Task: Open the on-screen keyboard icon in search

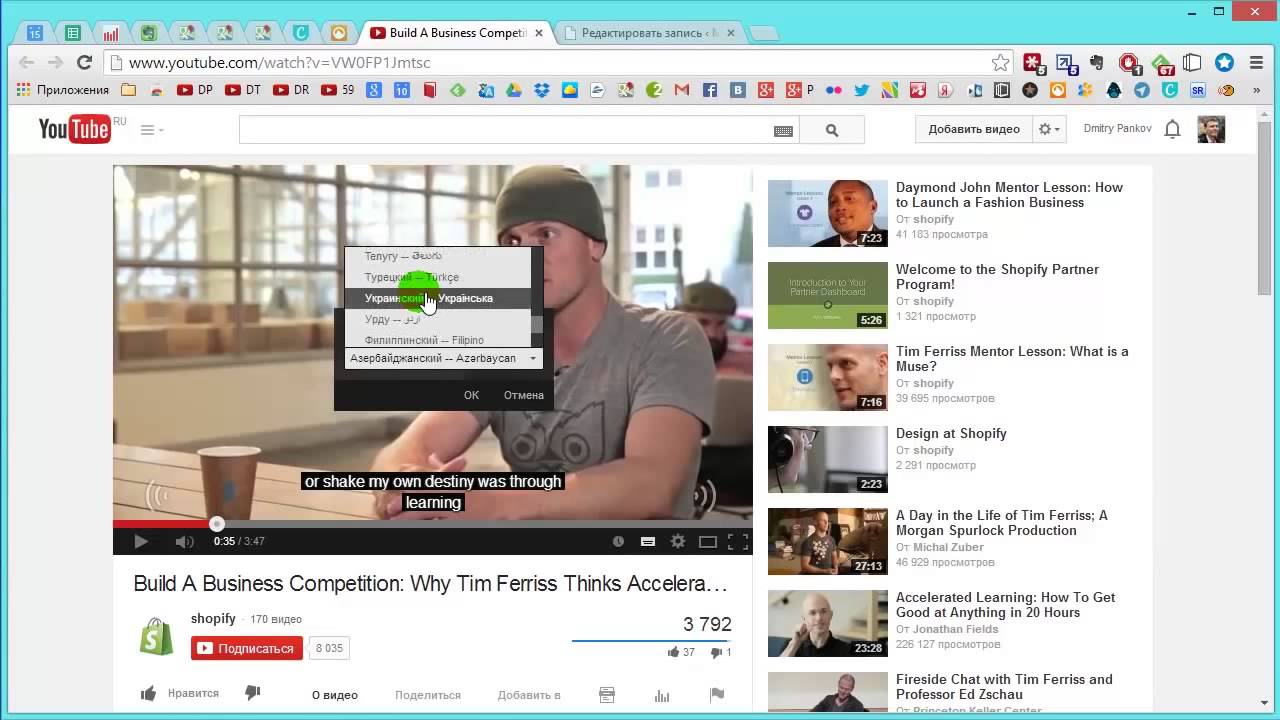Action: coord(783,130)
